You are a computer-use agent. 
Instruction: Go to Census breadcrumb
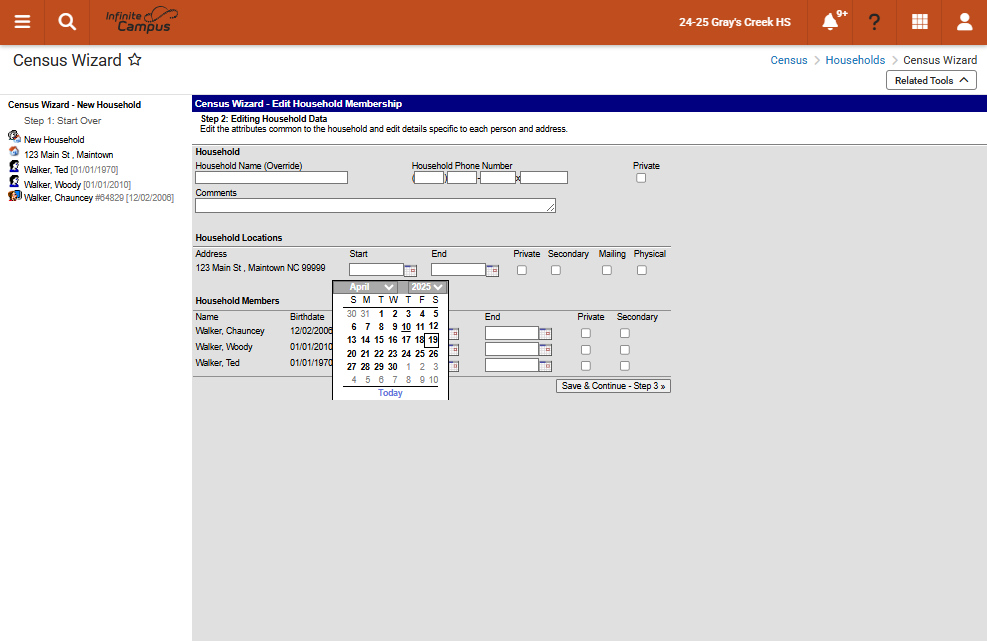coord(789,60)
